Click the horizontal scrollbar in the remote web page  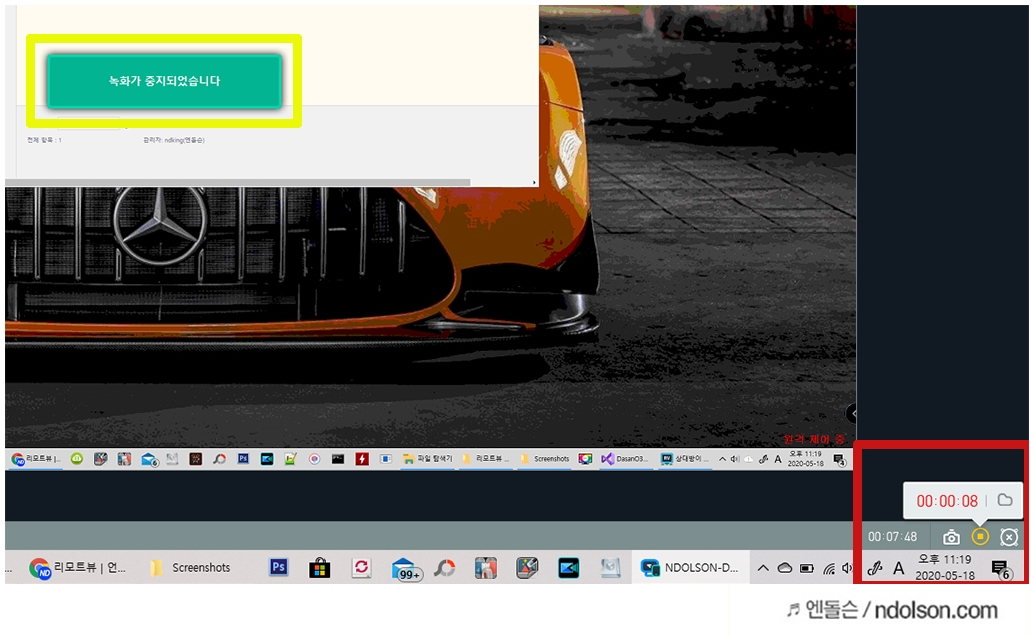[x=239, y=182]
